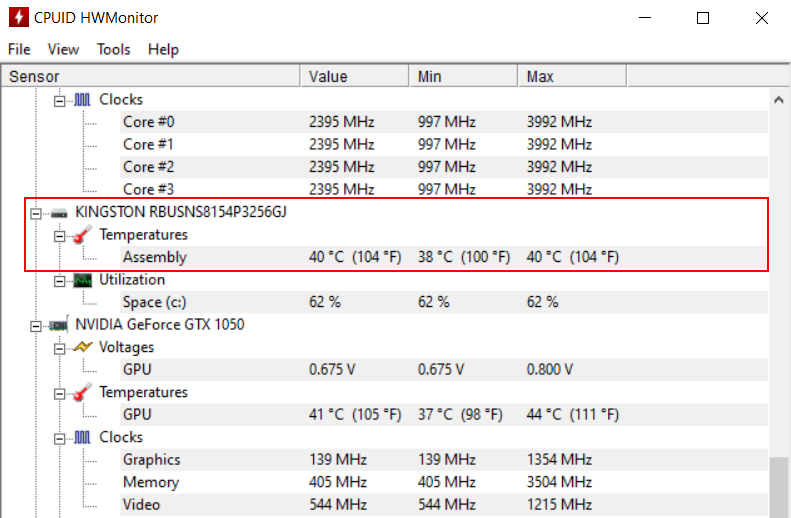Click GPU min temperature 37 °C (98 °F)
Viewport: 791px width, 518px height.
click(460, 415)
